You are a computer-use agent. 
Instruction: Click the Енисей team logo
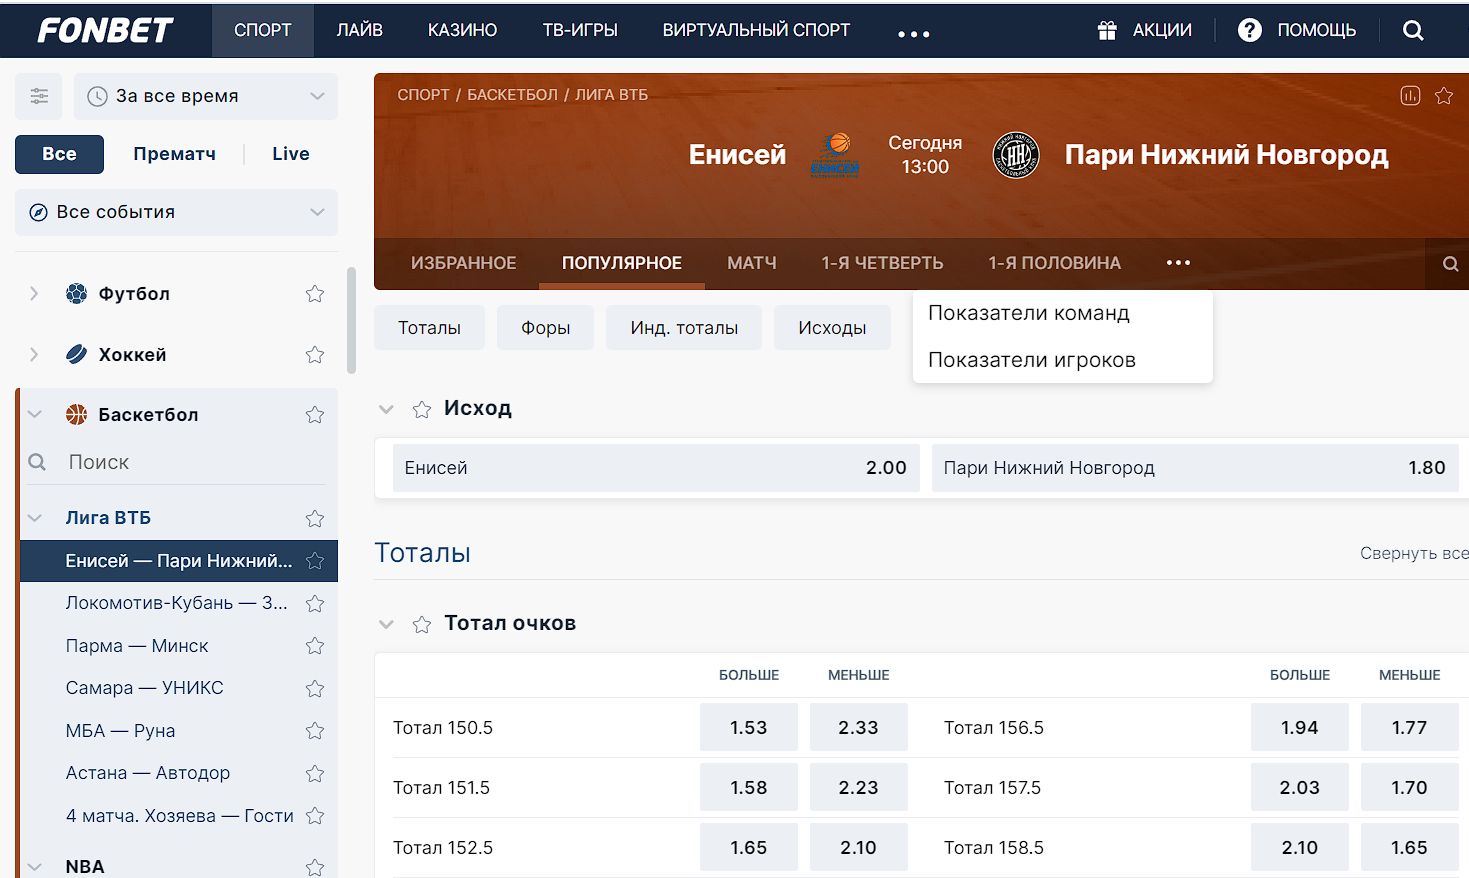click(x=835, y=155)
